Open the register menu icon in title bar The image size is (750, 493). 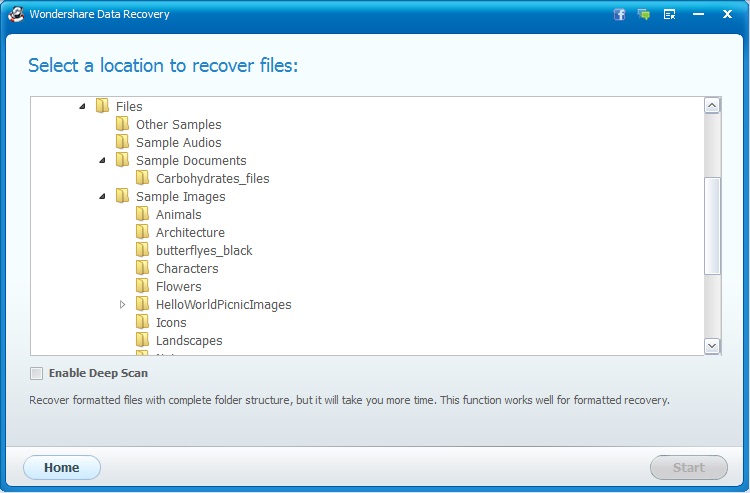(x=669, y=14)
